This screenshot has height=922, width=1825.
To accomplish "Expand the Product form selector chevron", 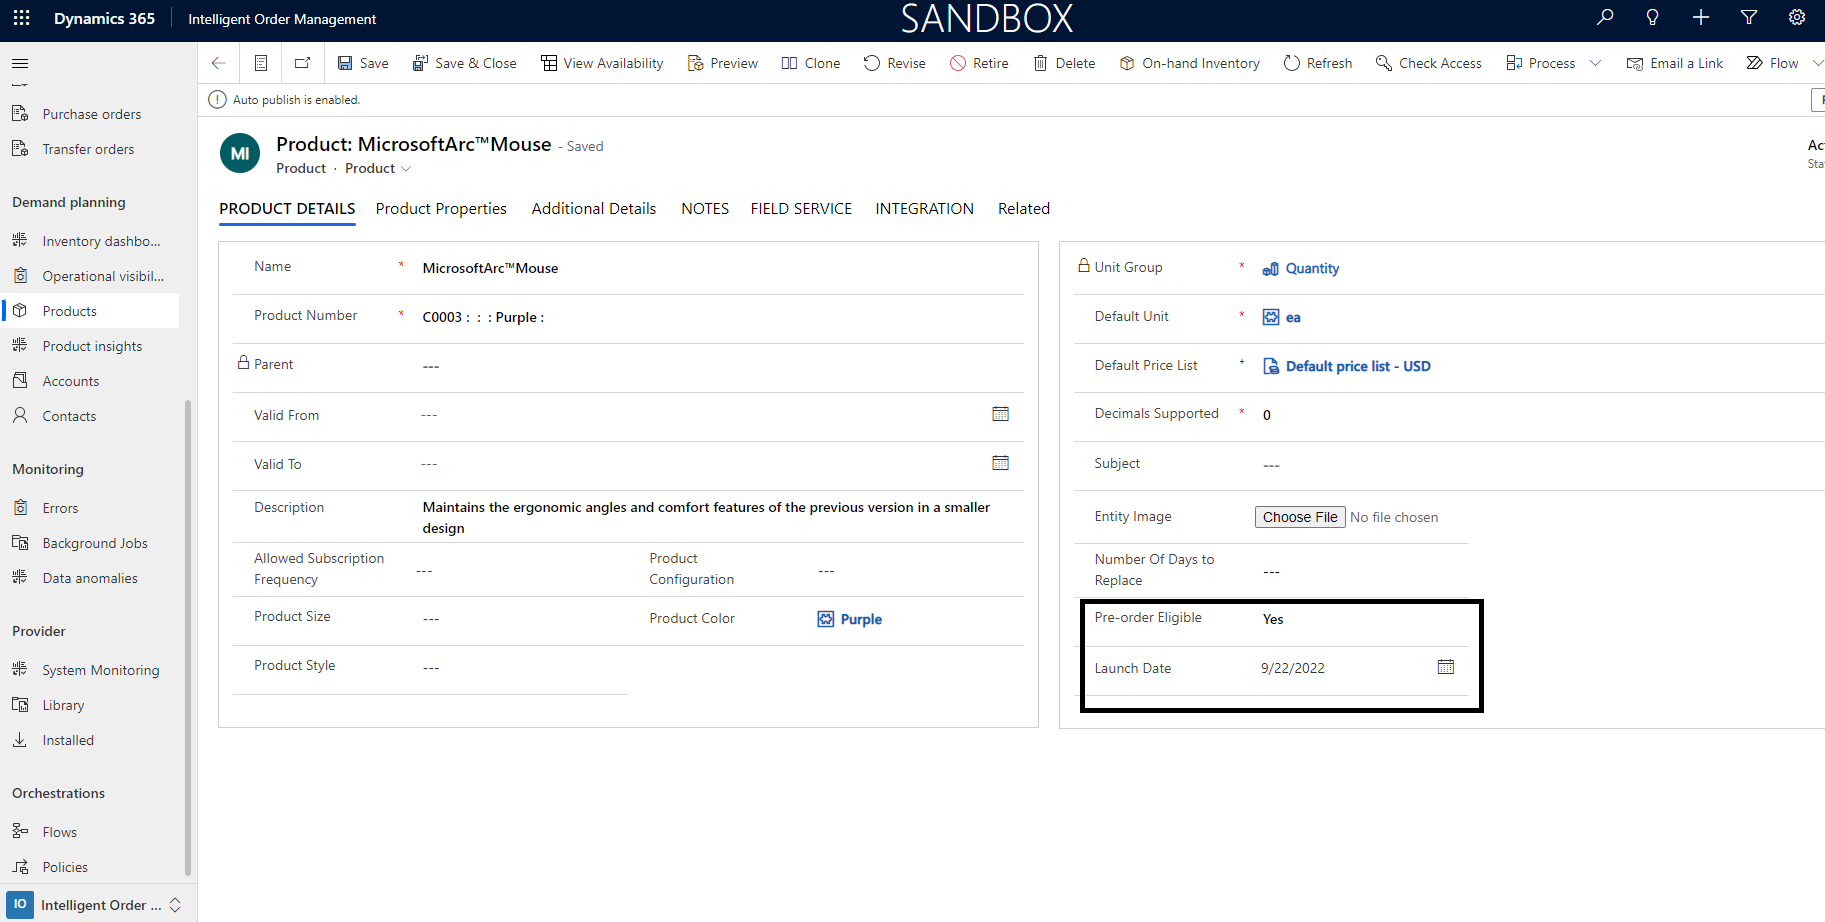I will tap(406, 169).
